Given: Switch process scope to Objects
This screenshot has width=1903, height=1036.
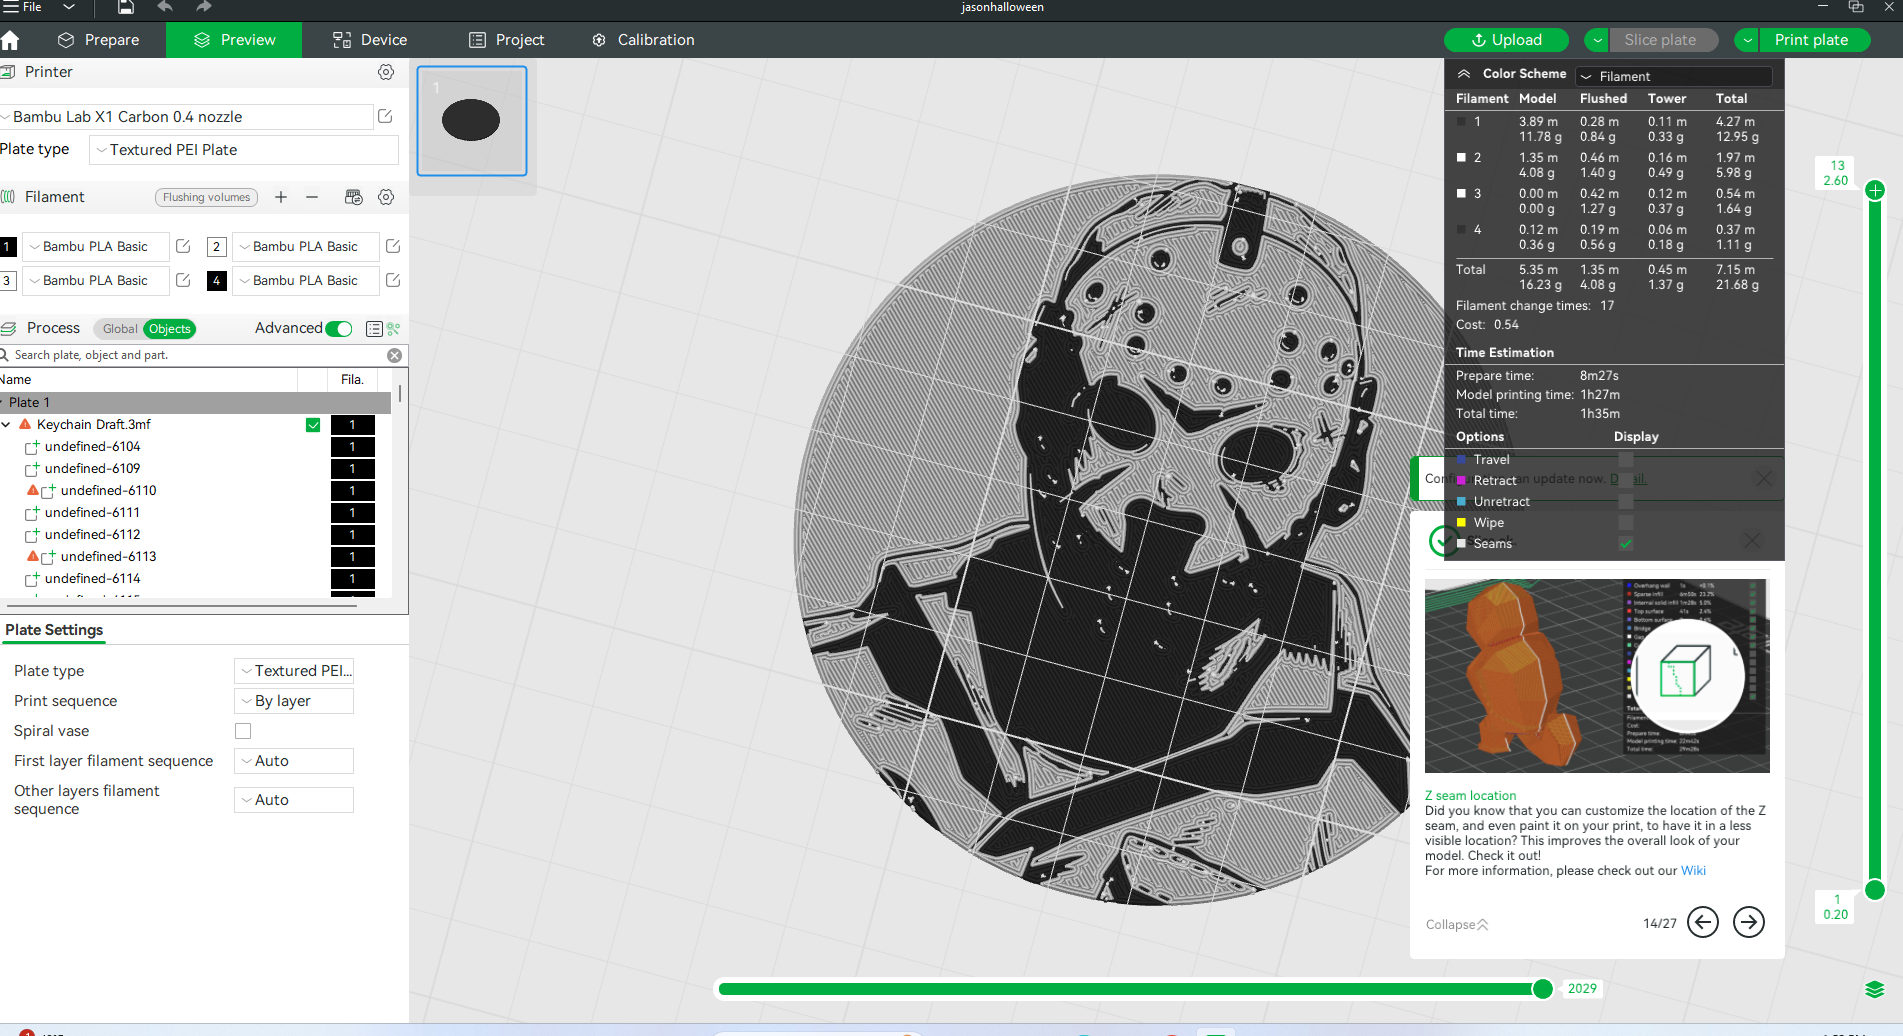Looking at the screenshot, I should tap(169, 329).
